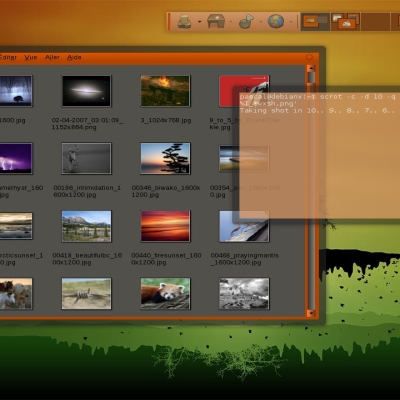Select the barbed wire thumbnail
This screenshot has height=400, width=400.
pos(86,294)
